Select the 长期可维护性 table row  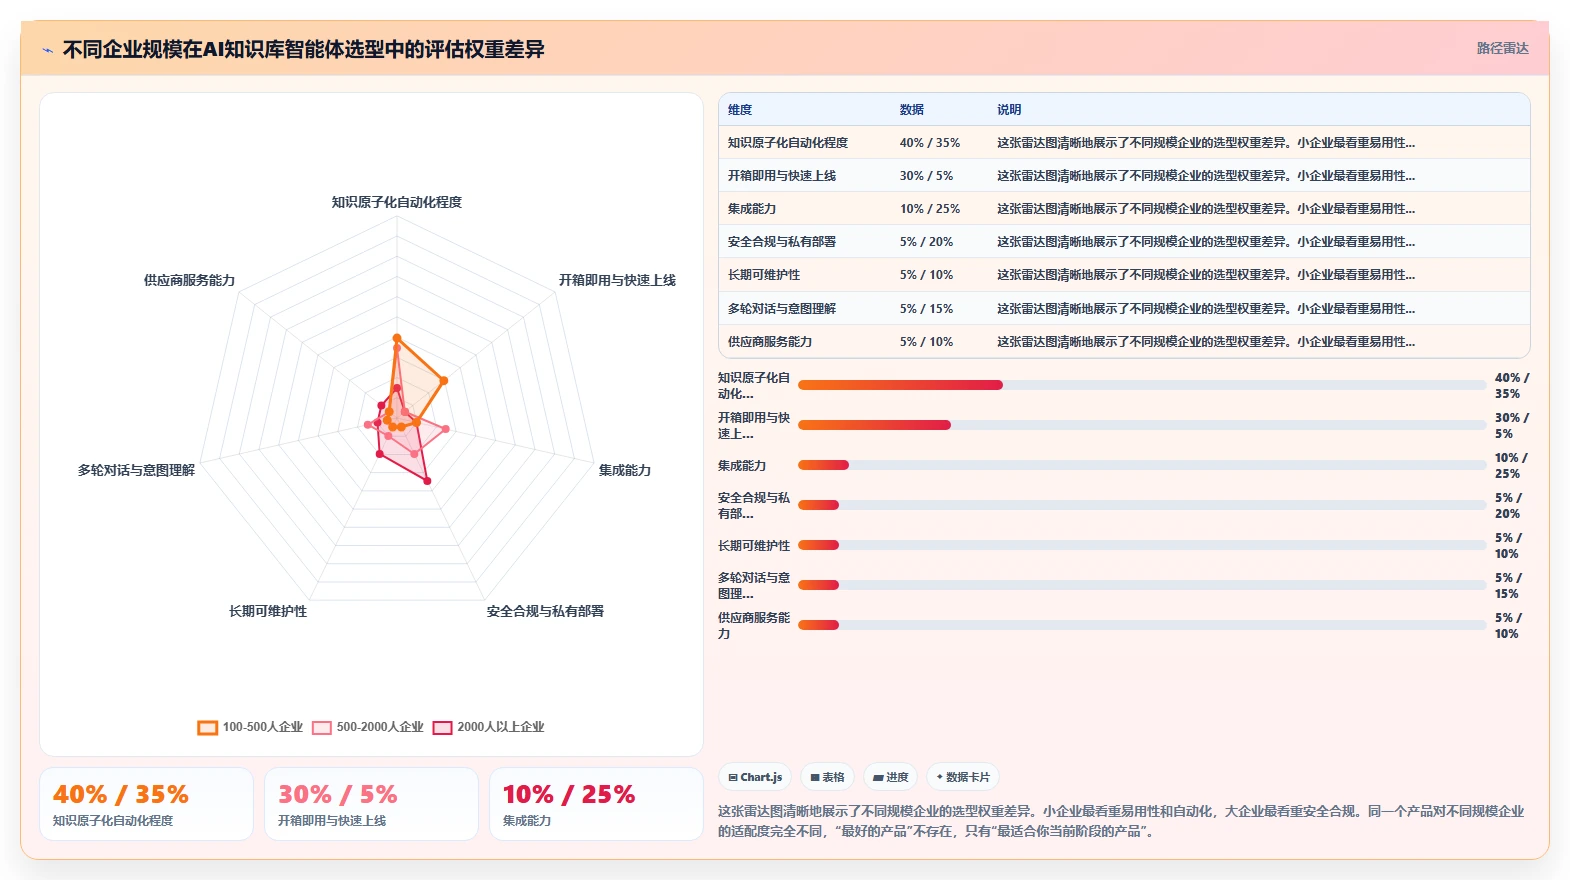coord(1124,275)
